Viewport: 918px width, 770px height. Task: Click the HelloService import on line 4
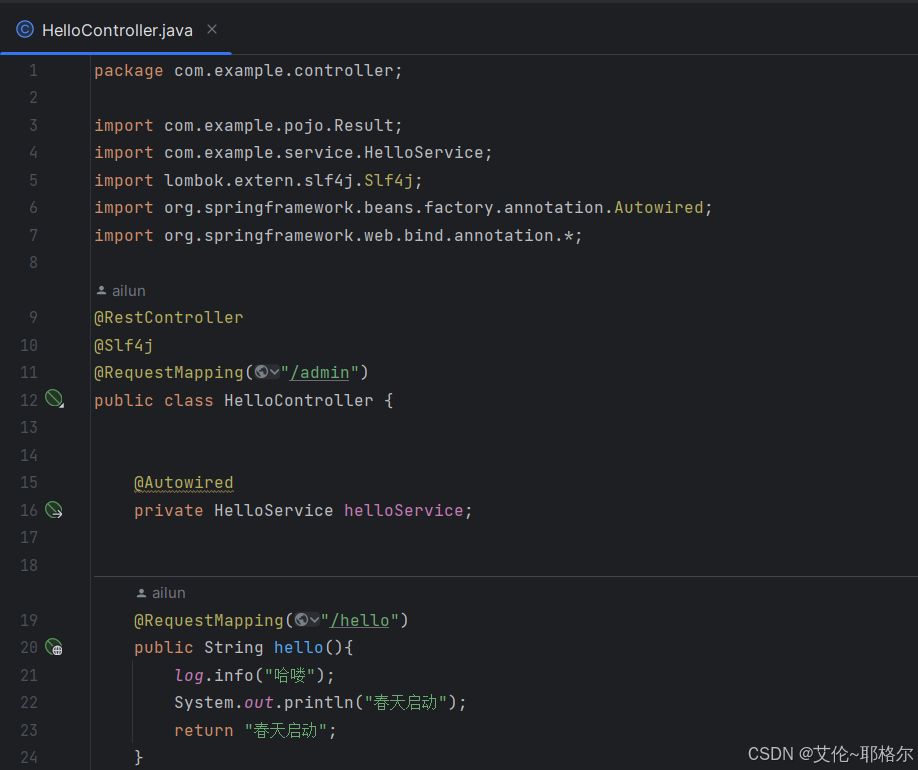[x=293, y=152]
